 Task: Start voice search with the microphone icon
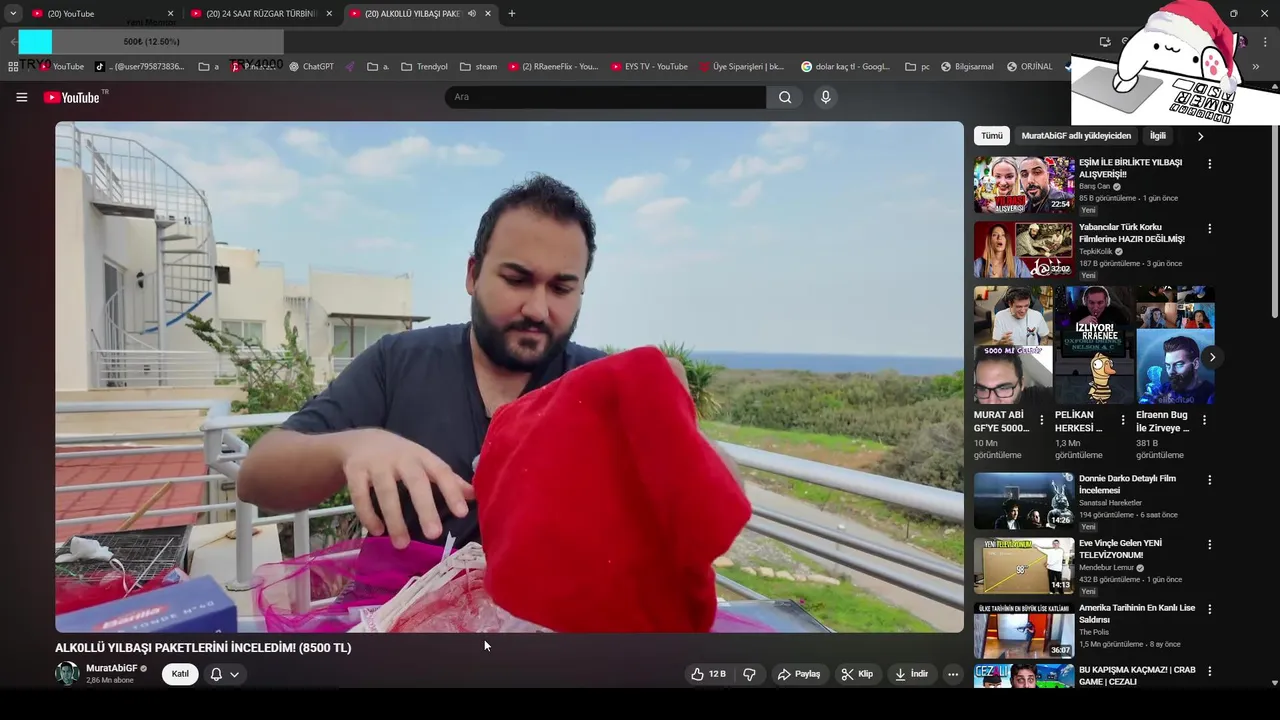coord(825,97)
